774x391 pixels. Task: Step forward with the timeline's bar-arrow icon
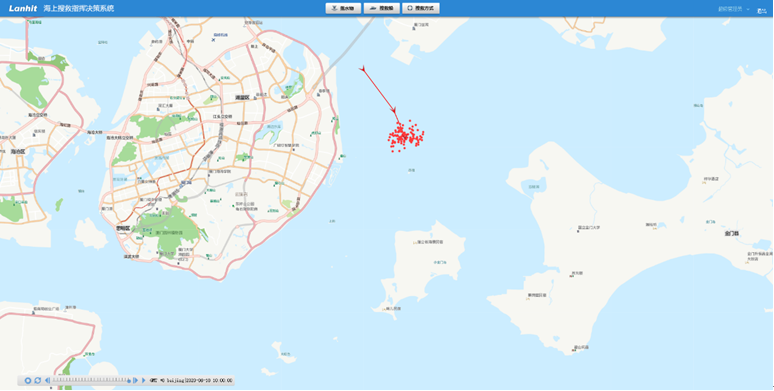135,380
